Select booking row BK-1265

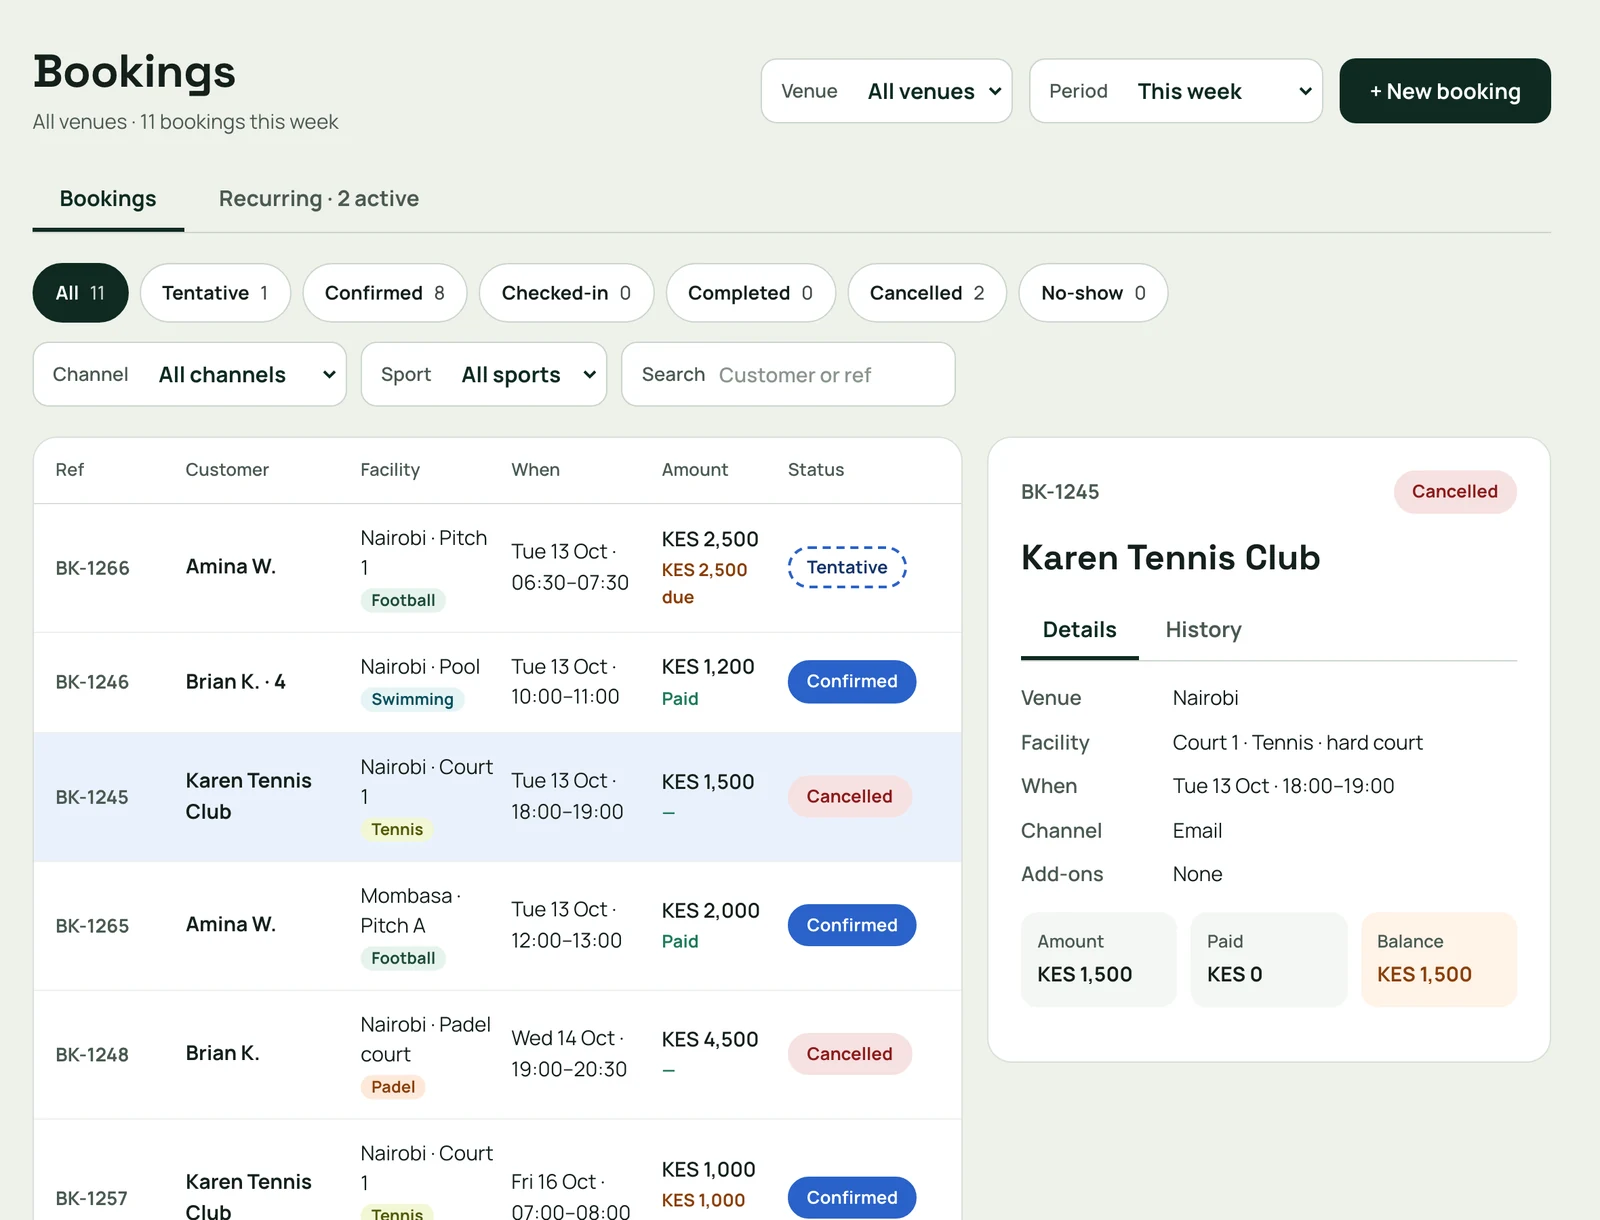pyautogui.click(x=497, y=926)
